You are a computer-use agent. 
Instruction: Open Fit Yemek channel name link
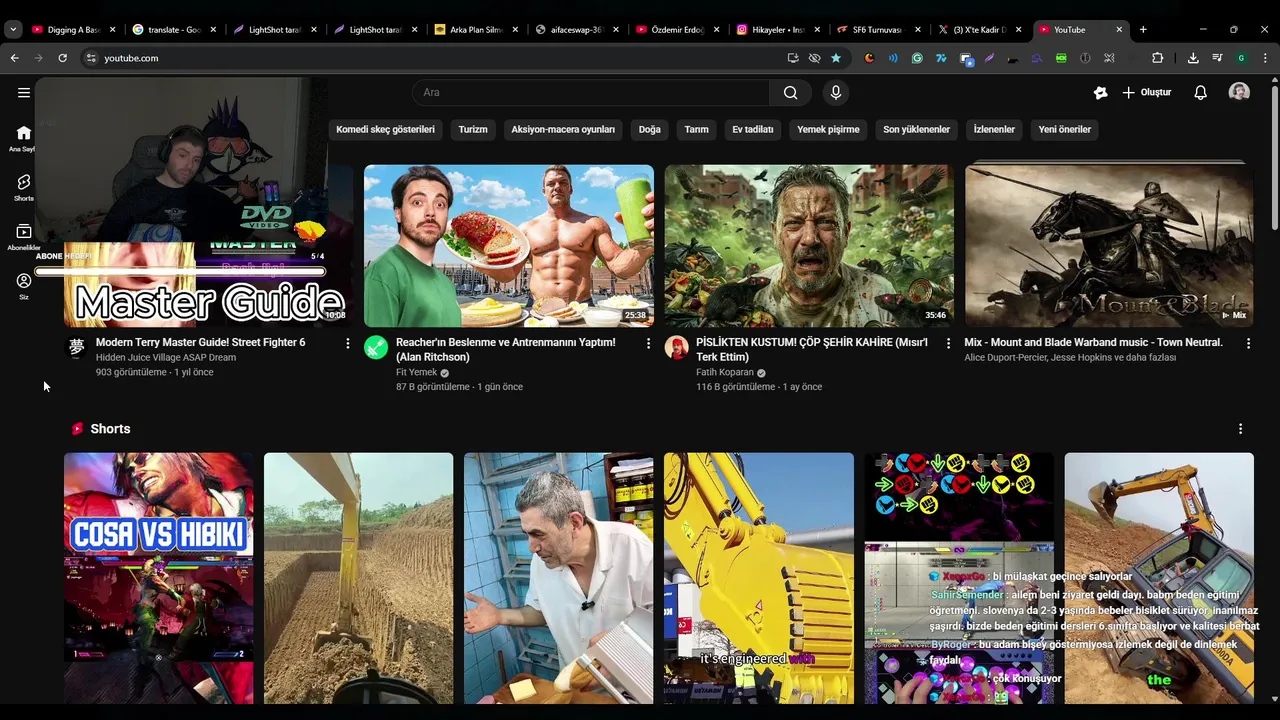click(x=416, y=373)
